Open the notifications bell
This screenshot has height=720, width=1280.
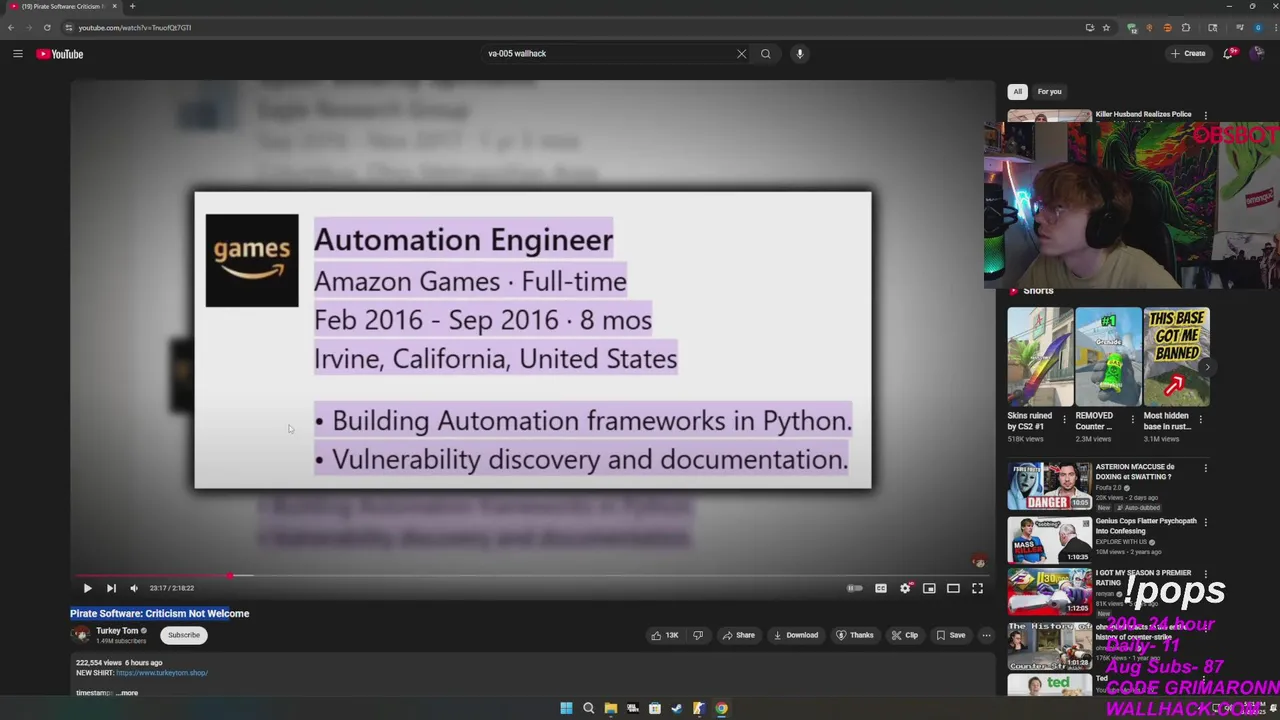click(1229, 54)
